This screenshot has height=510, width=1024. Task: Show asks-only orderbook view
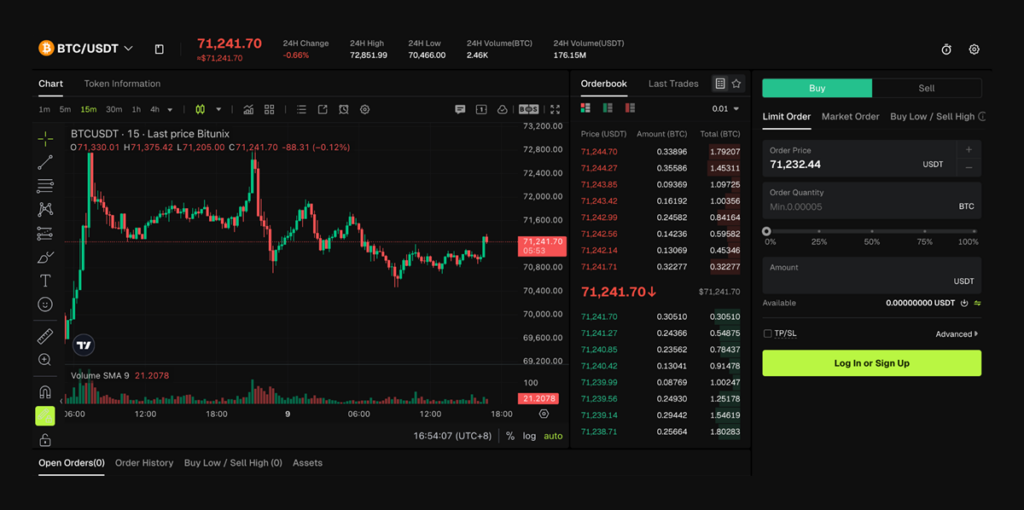[630, 108]
